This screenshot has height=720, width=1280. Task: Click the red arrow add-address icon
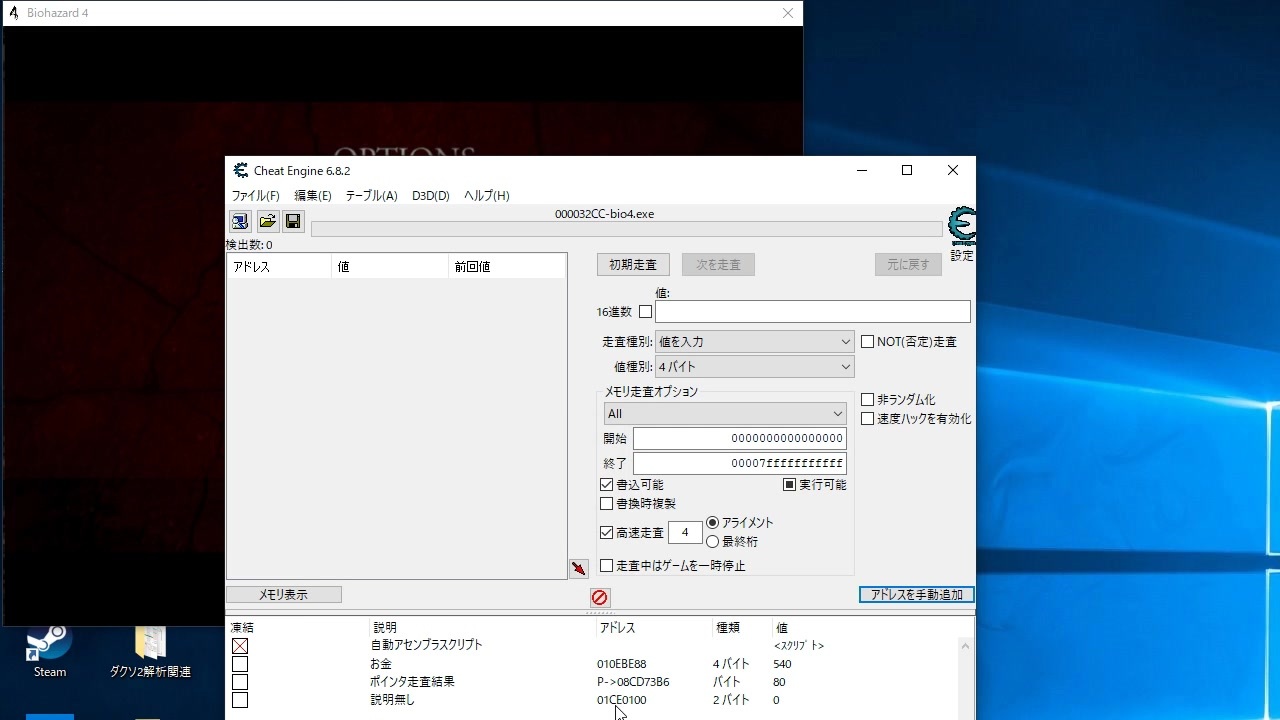click(579, 568)
